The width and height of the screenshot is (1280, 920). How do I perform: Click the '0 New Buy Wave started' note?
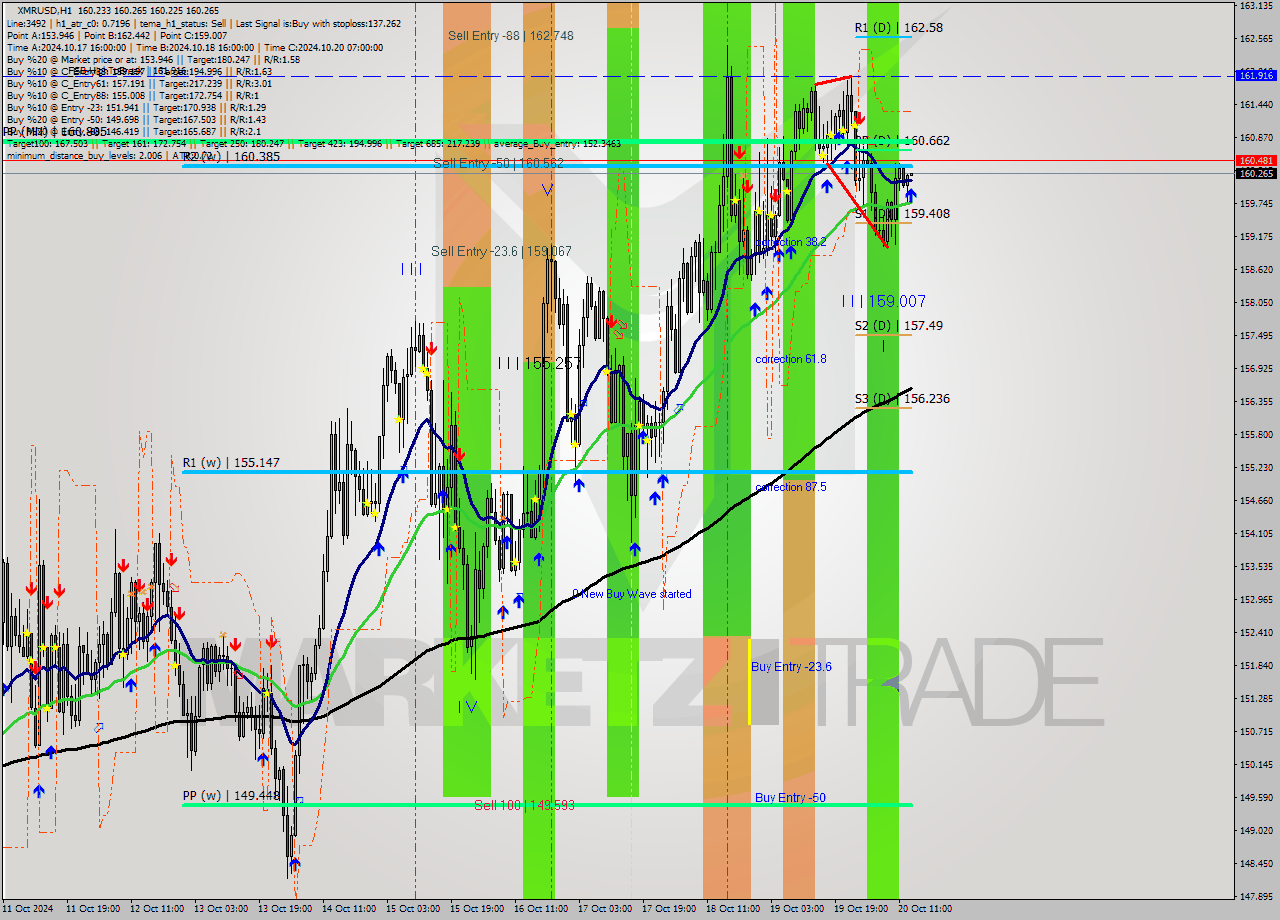pos(631,594)
